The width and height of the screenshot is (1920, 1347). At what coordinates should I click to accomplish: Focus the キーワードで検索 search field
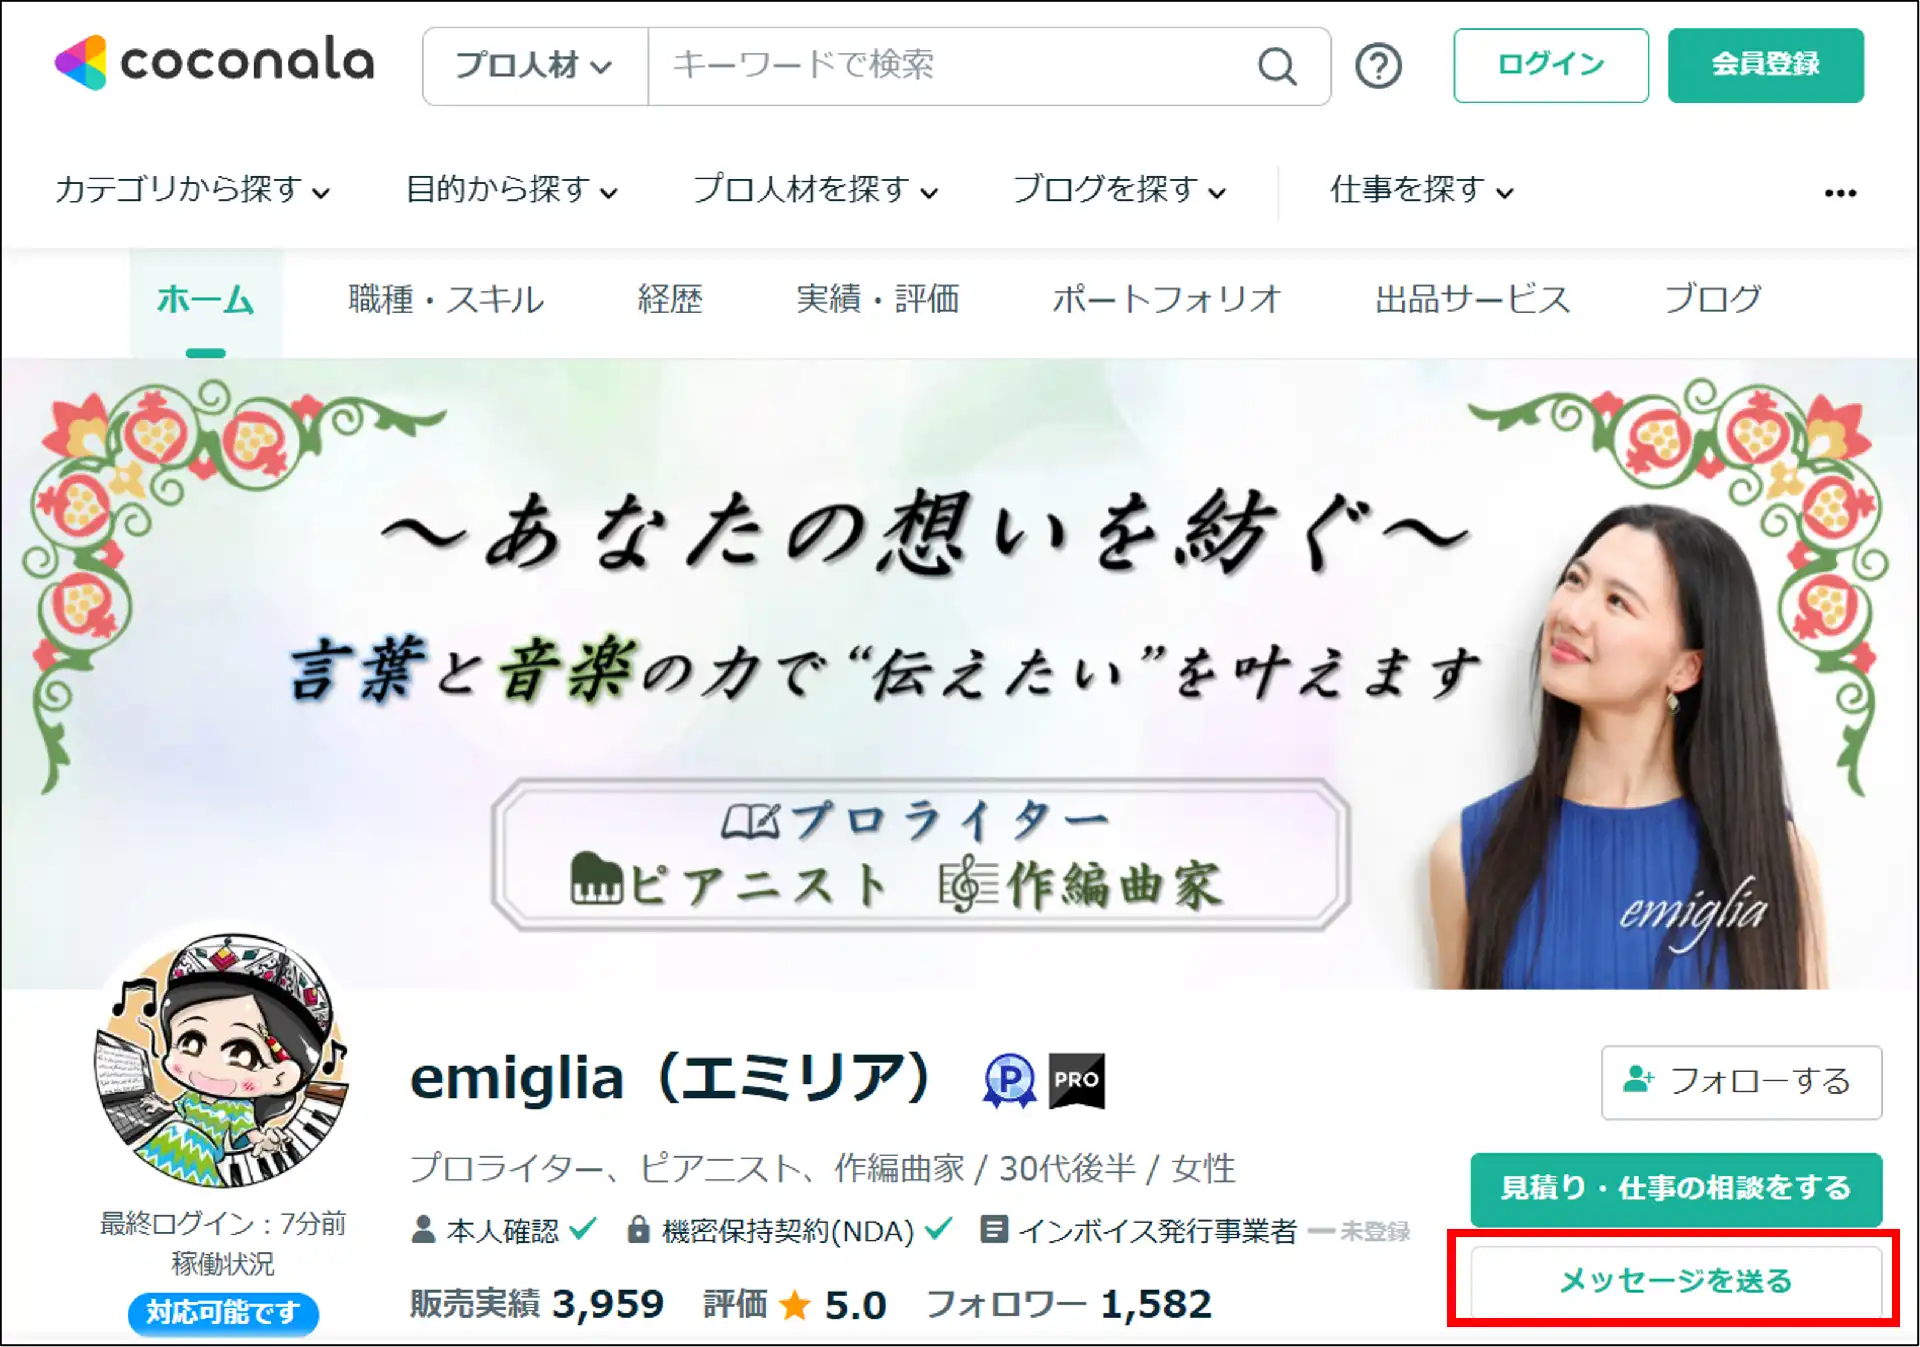pos(950,66)
